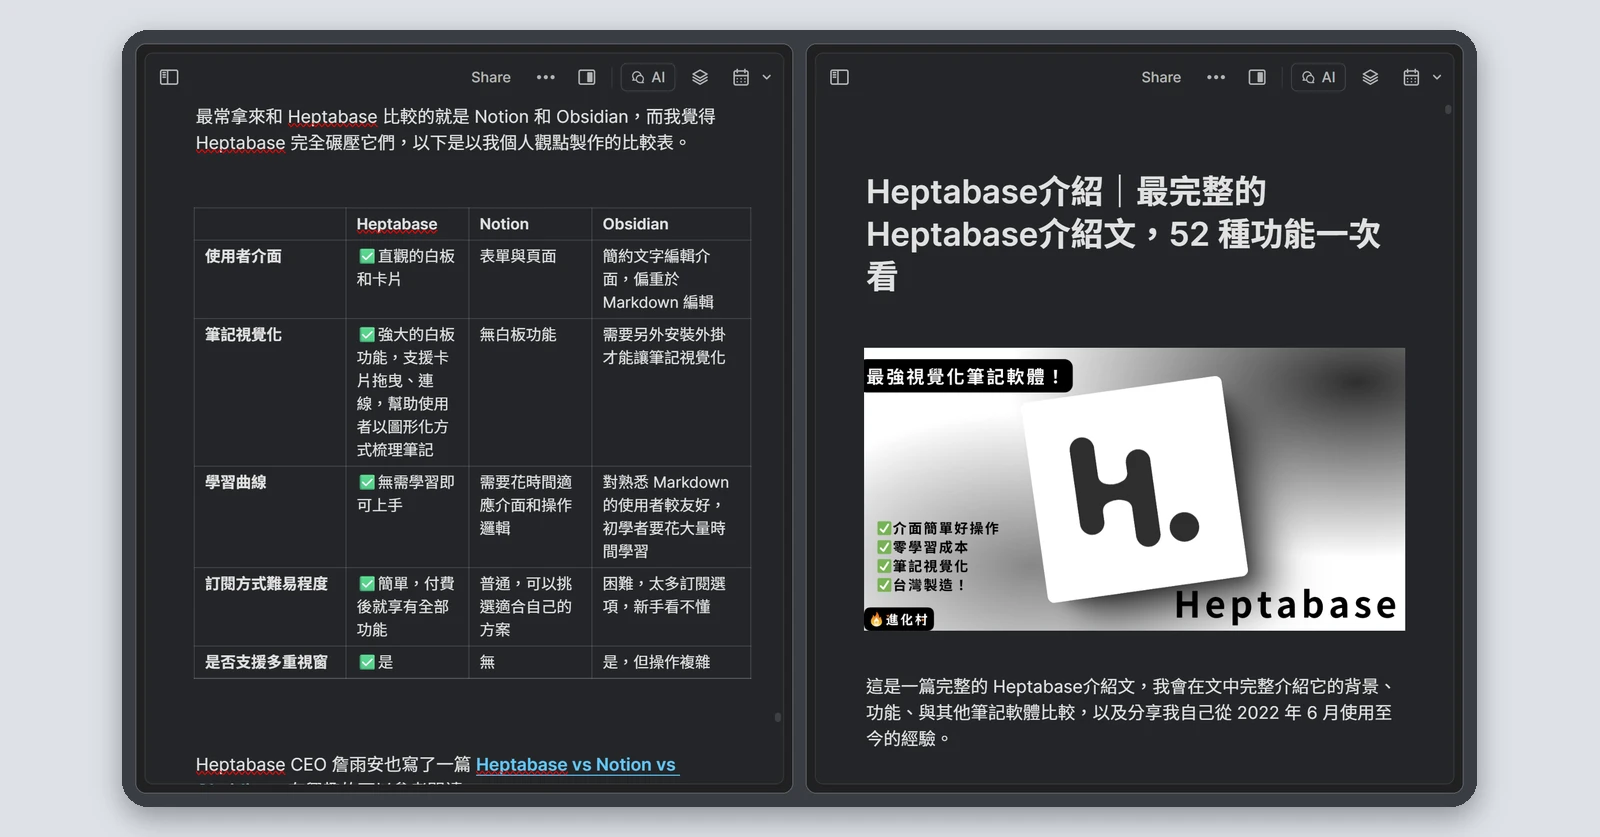Image resolution: width=1600 pixels, height=837 pixels.
Task: Select the Notion column header cell
Action: tap(530, 224)
